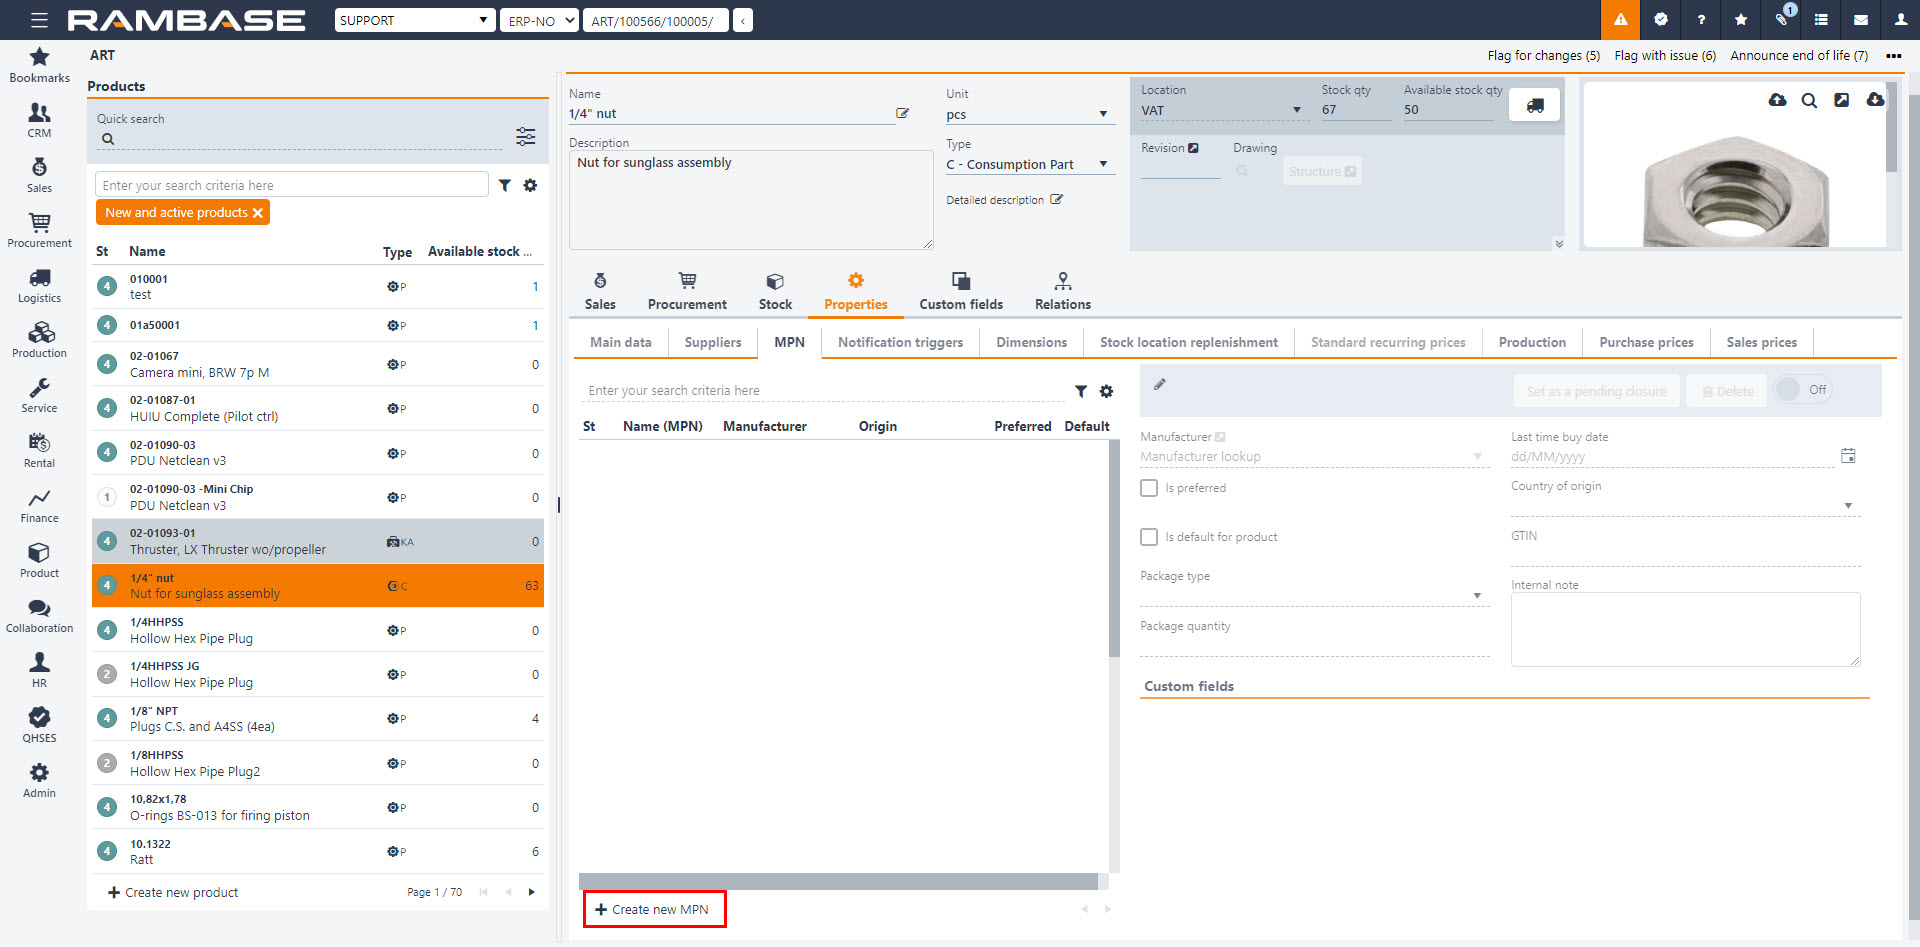The height and width of the screenshot is (947, 1920).
Task: Click the MPN list vertical scrollbar
Action: click(1114, 550)
